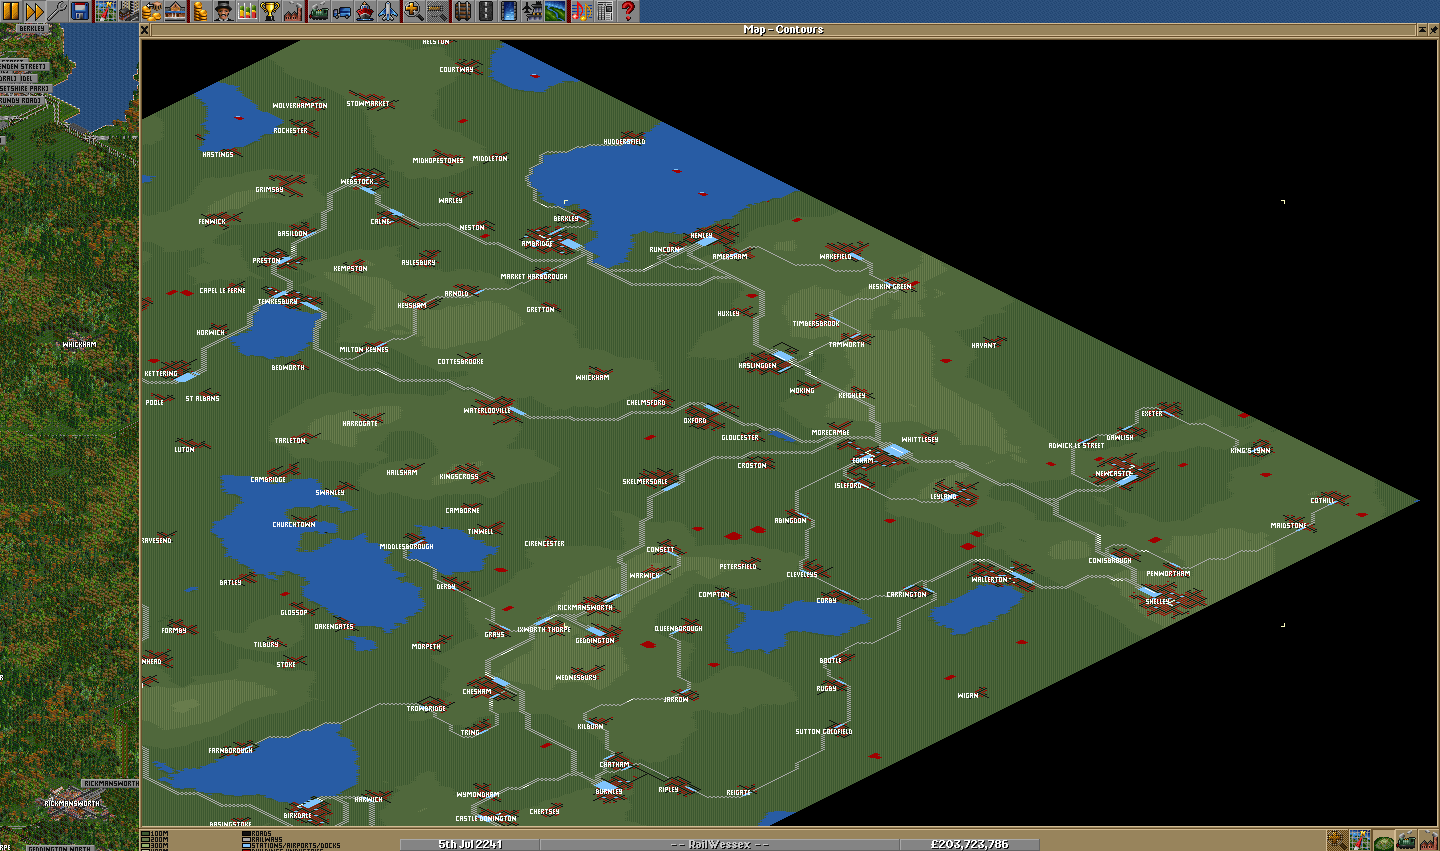
Task: Click the HAVANT town on the map
Action: pyautogui.click(x=984, y=345)
